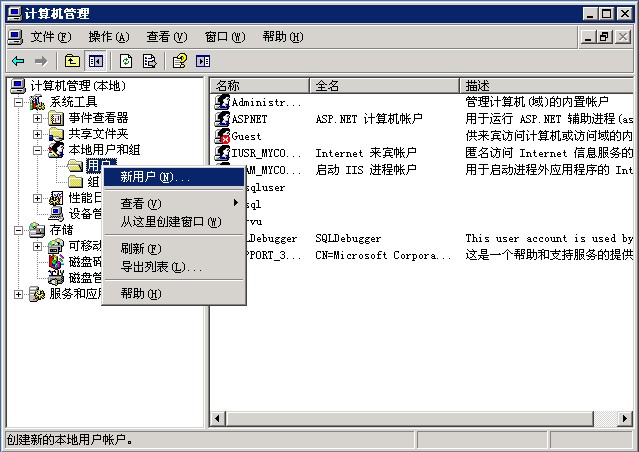Expand the 共享文件夹 tree node
The width and height of the screenshot is (639, 452).
pyautogui.click(x=38, y=134)
